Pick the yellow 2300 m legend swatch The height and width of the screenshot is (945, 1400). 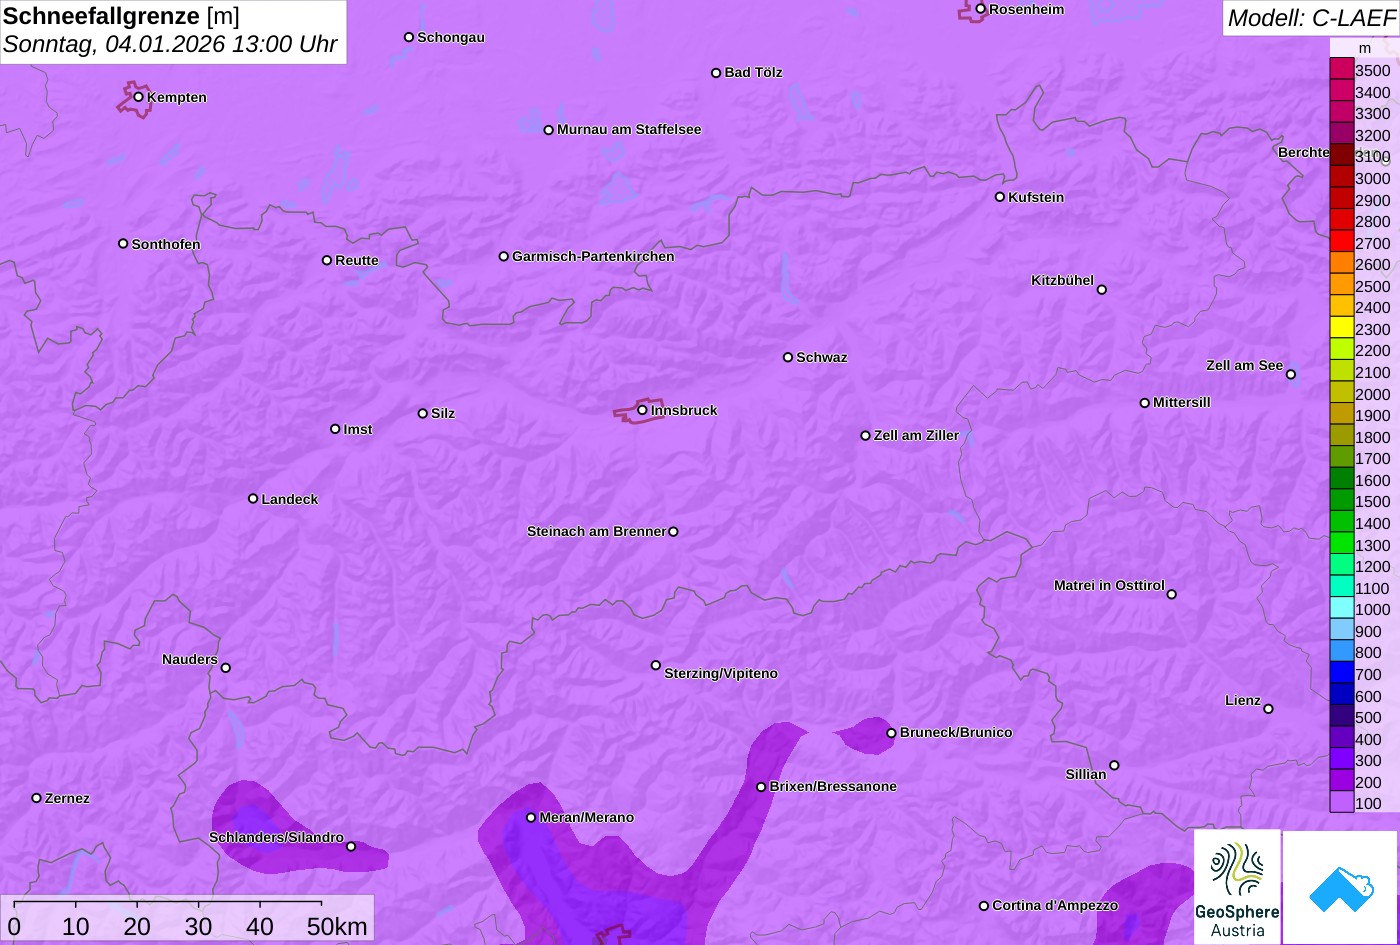pyautogui.click(x=1342, y=328)
